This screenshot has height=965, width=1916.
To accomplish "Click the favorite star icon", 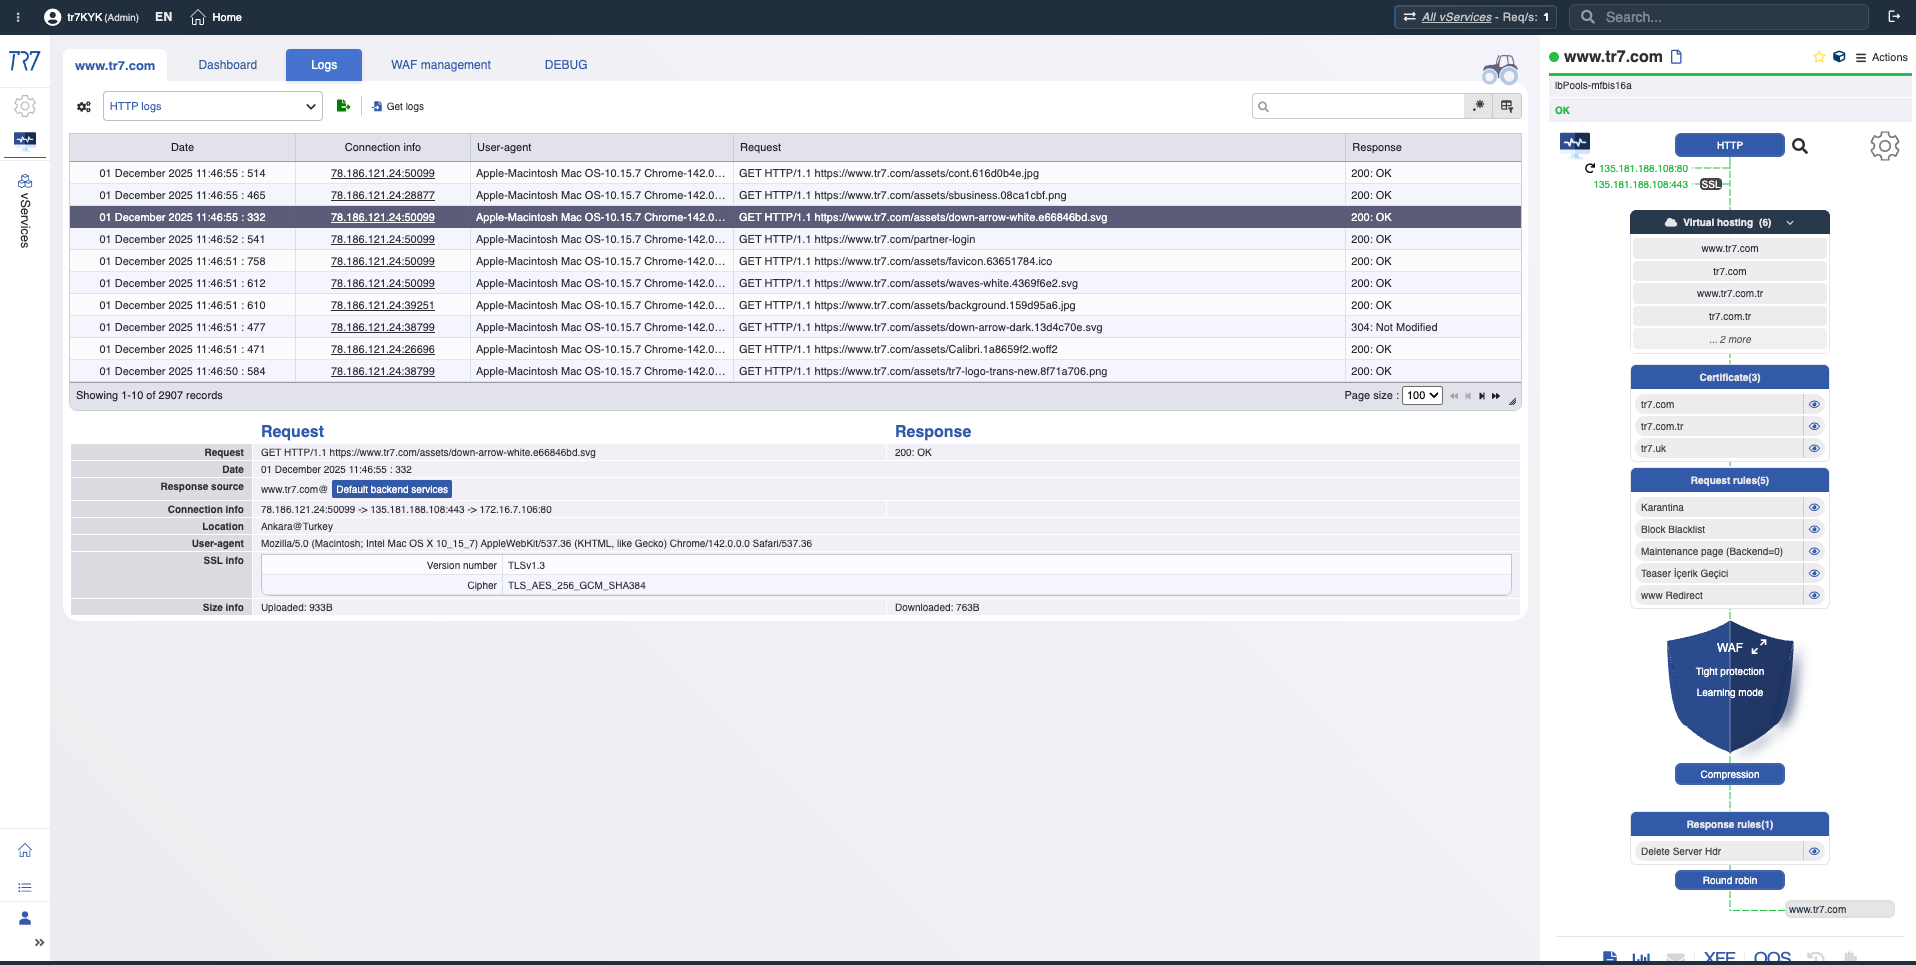I will tap(1819, 57).
